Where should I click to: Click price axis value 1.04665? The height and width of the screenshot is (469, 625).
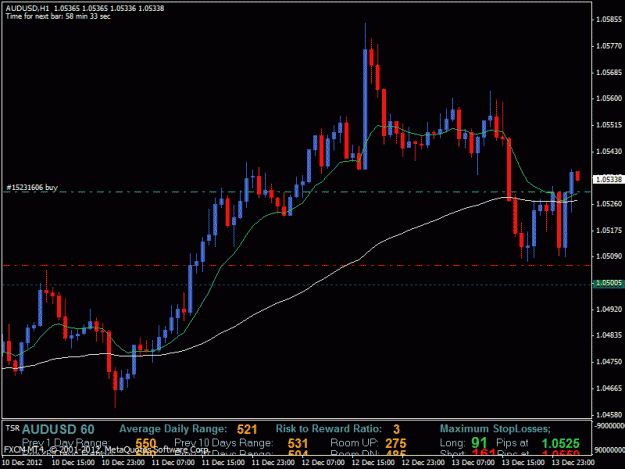point(609,388)
